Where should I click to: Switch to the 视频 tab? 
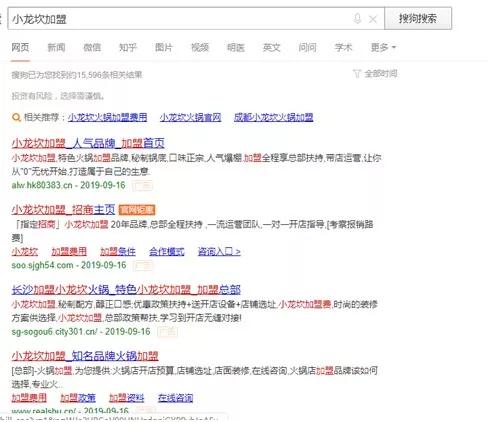[x=200, y=47]
